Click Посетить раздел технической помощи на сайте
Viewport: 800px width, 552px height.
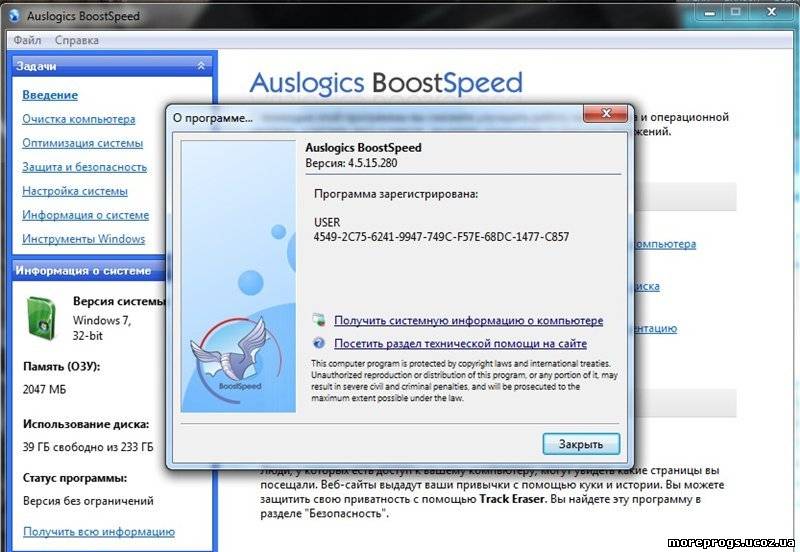click(460, 343)
